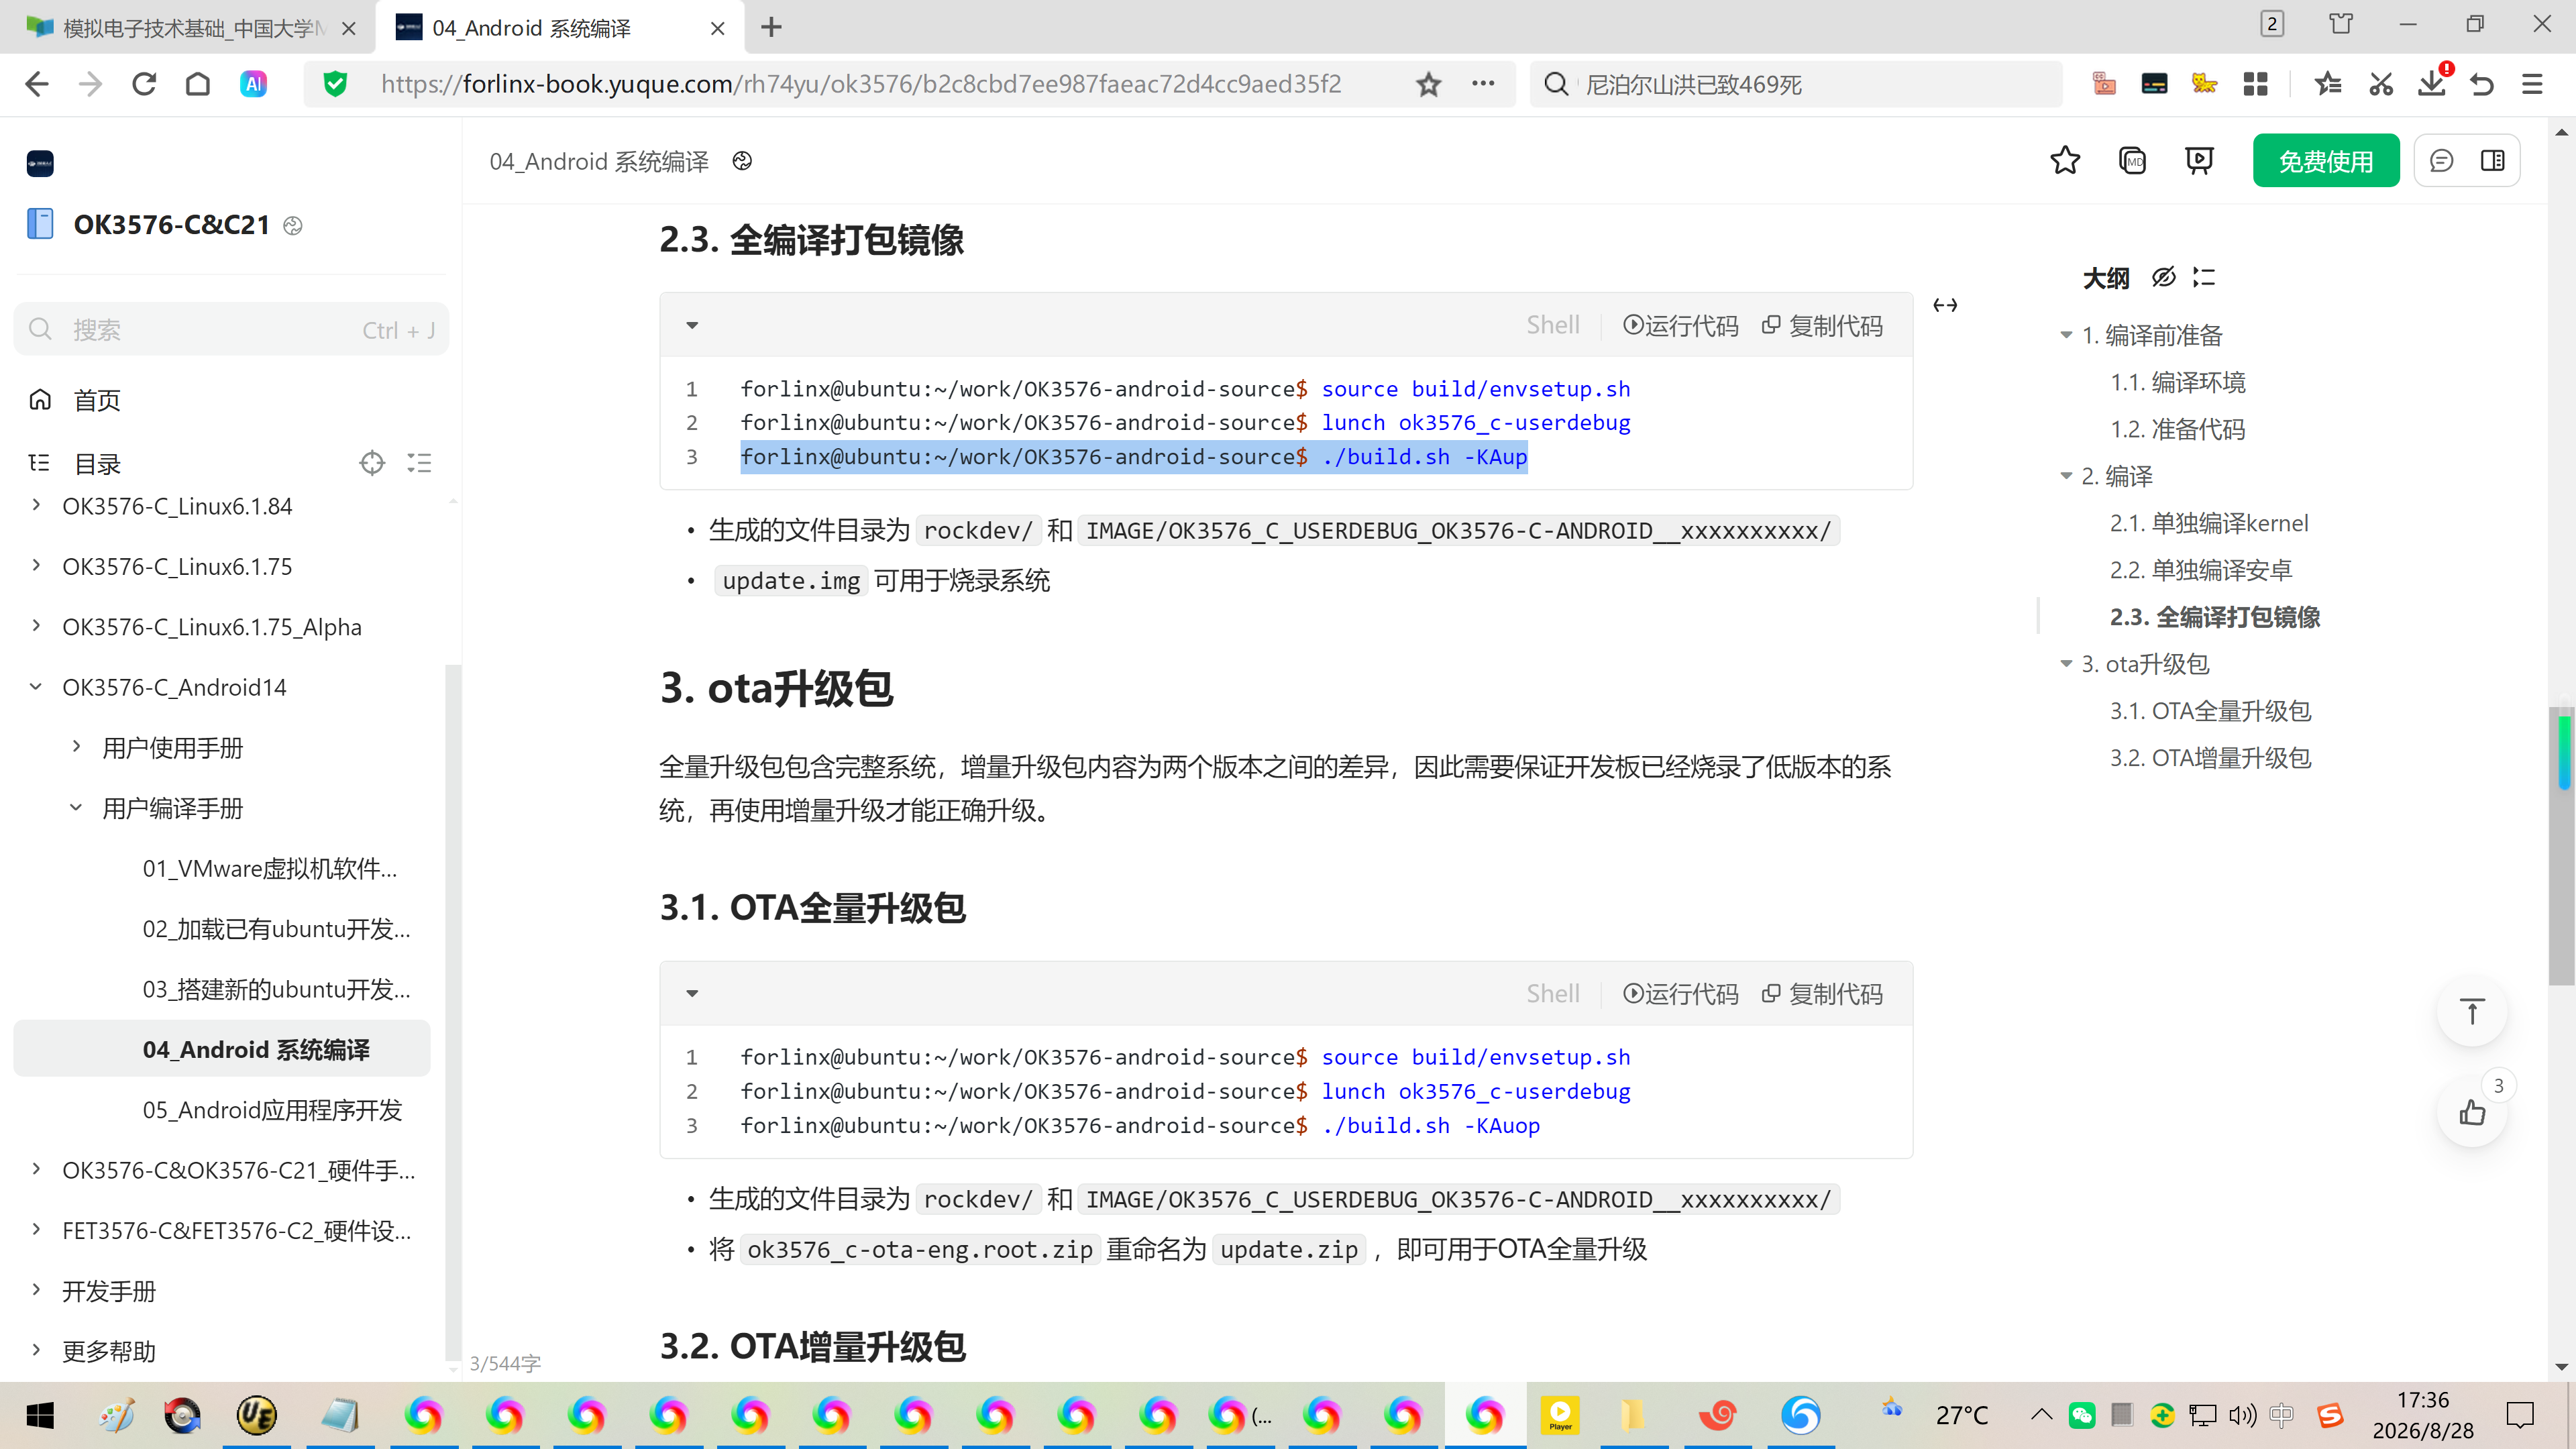Image resolution: width=2576 pixels, height=1449 pixels.
Task: Open the 05_Android应用程序开发 document
Action: (x=272, y=1110)
